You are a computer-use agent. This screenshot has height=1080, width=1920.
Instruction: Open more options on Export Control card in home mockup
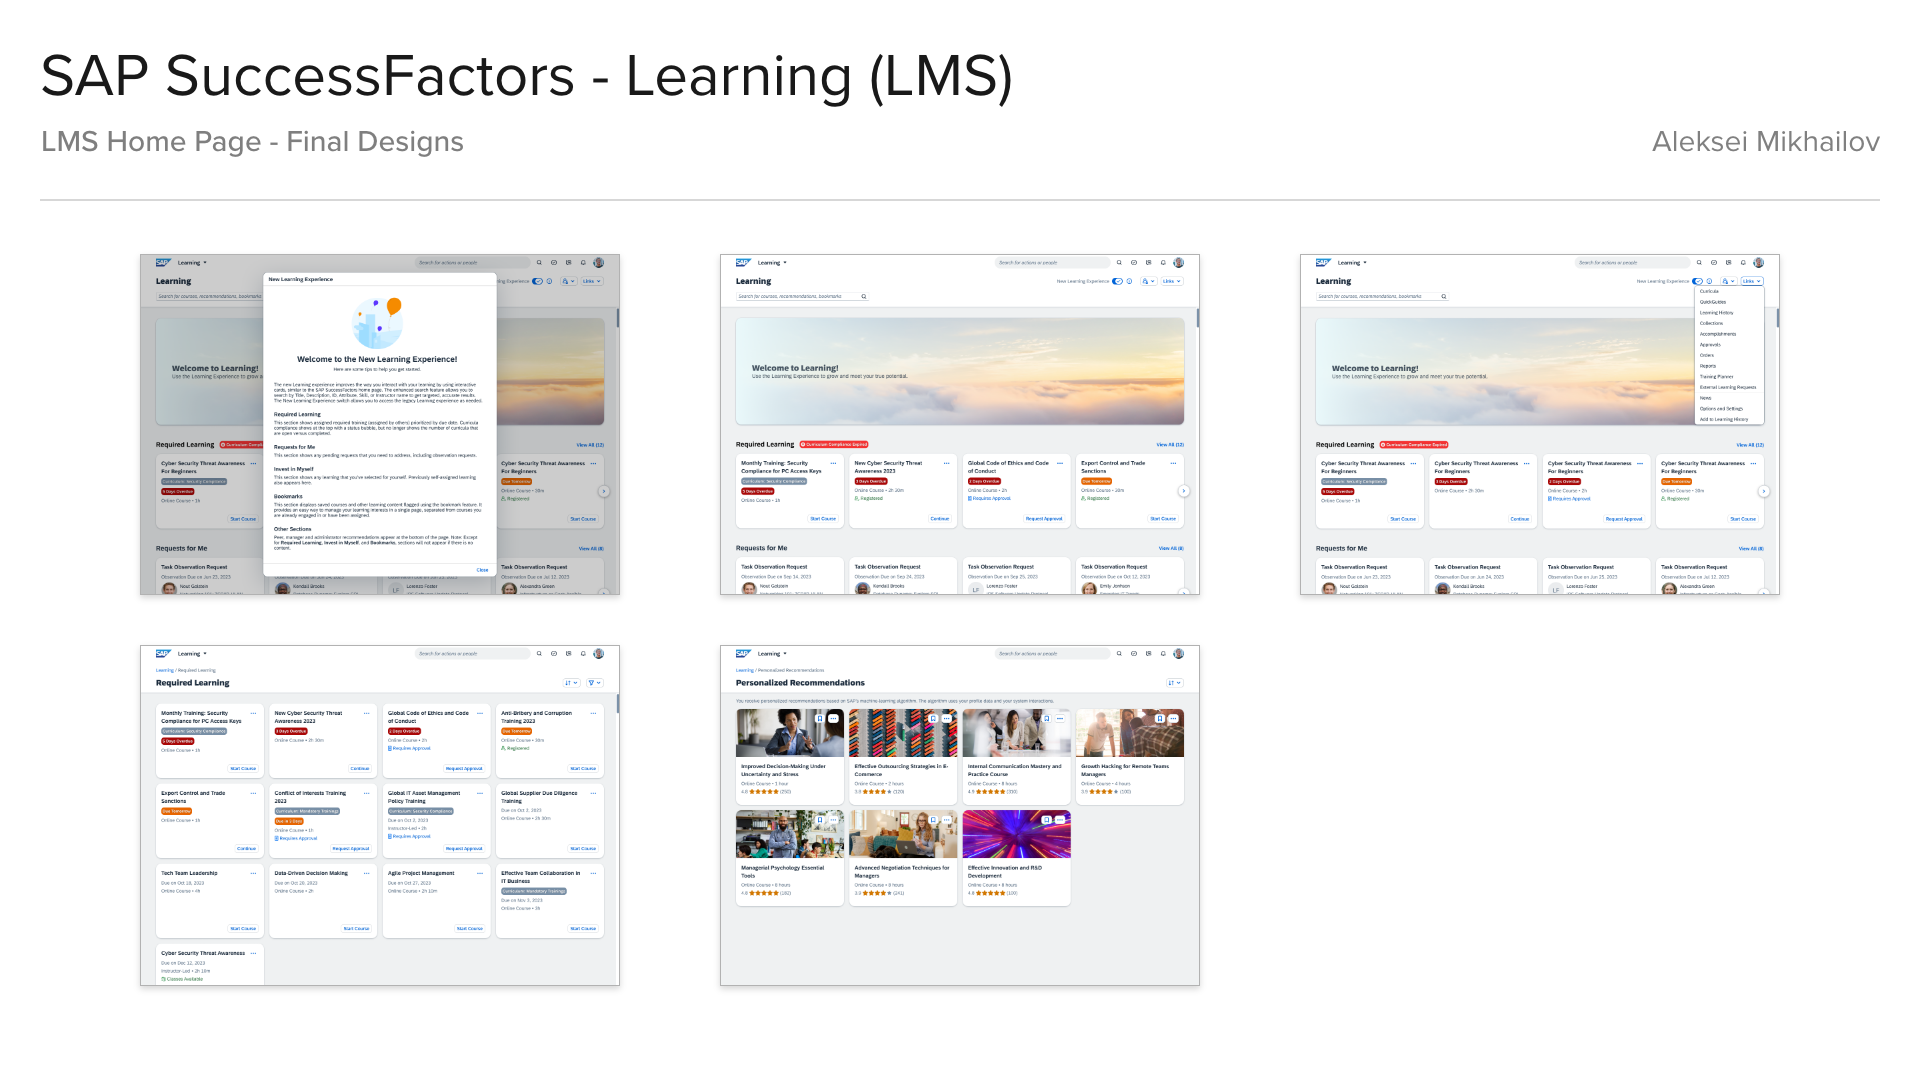[x=1173, y=463]
